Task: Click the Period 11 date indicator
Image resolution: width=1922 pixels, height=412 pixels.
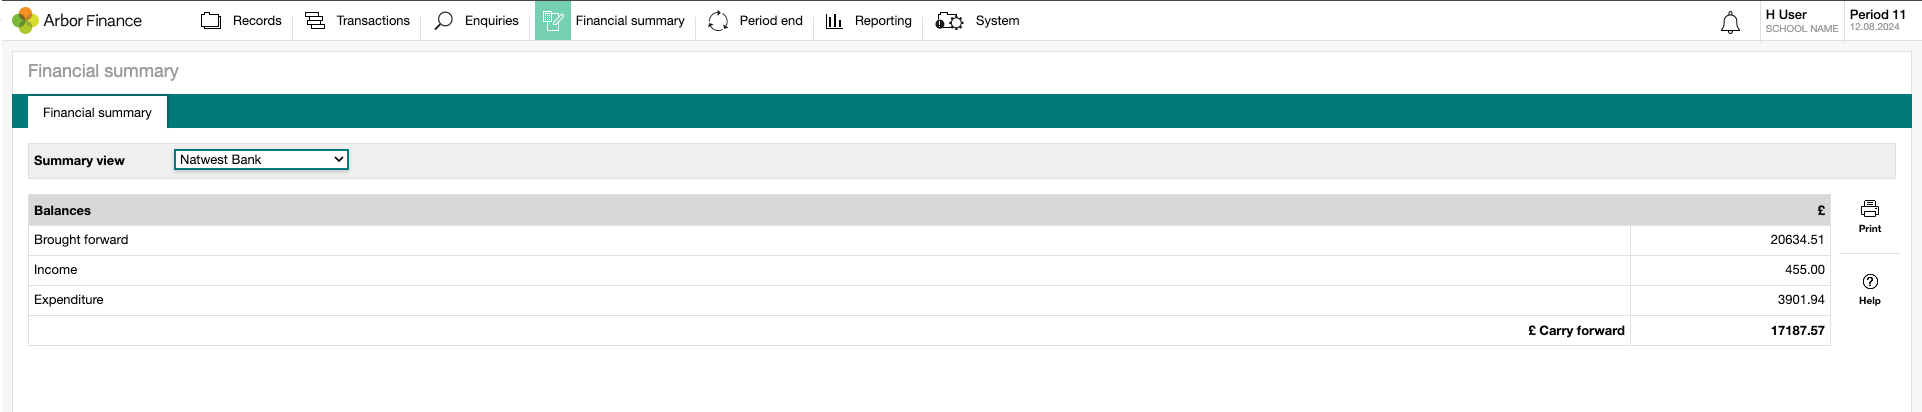Action: 1877,21
